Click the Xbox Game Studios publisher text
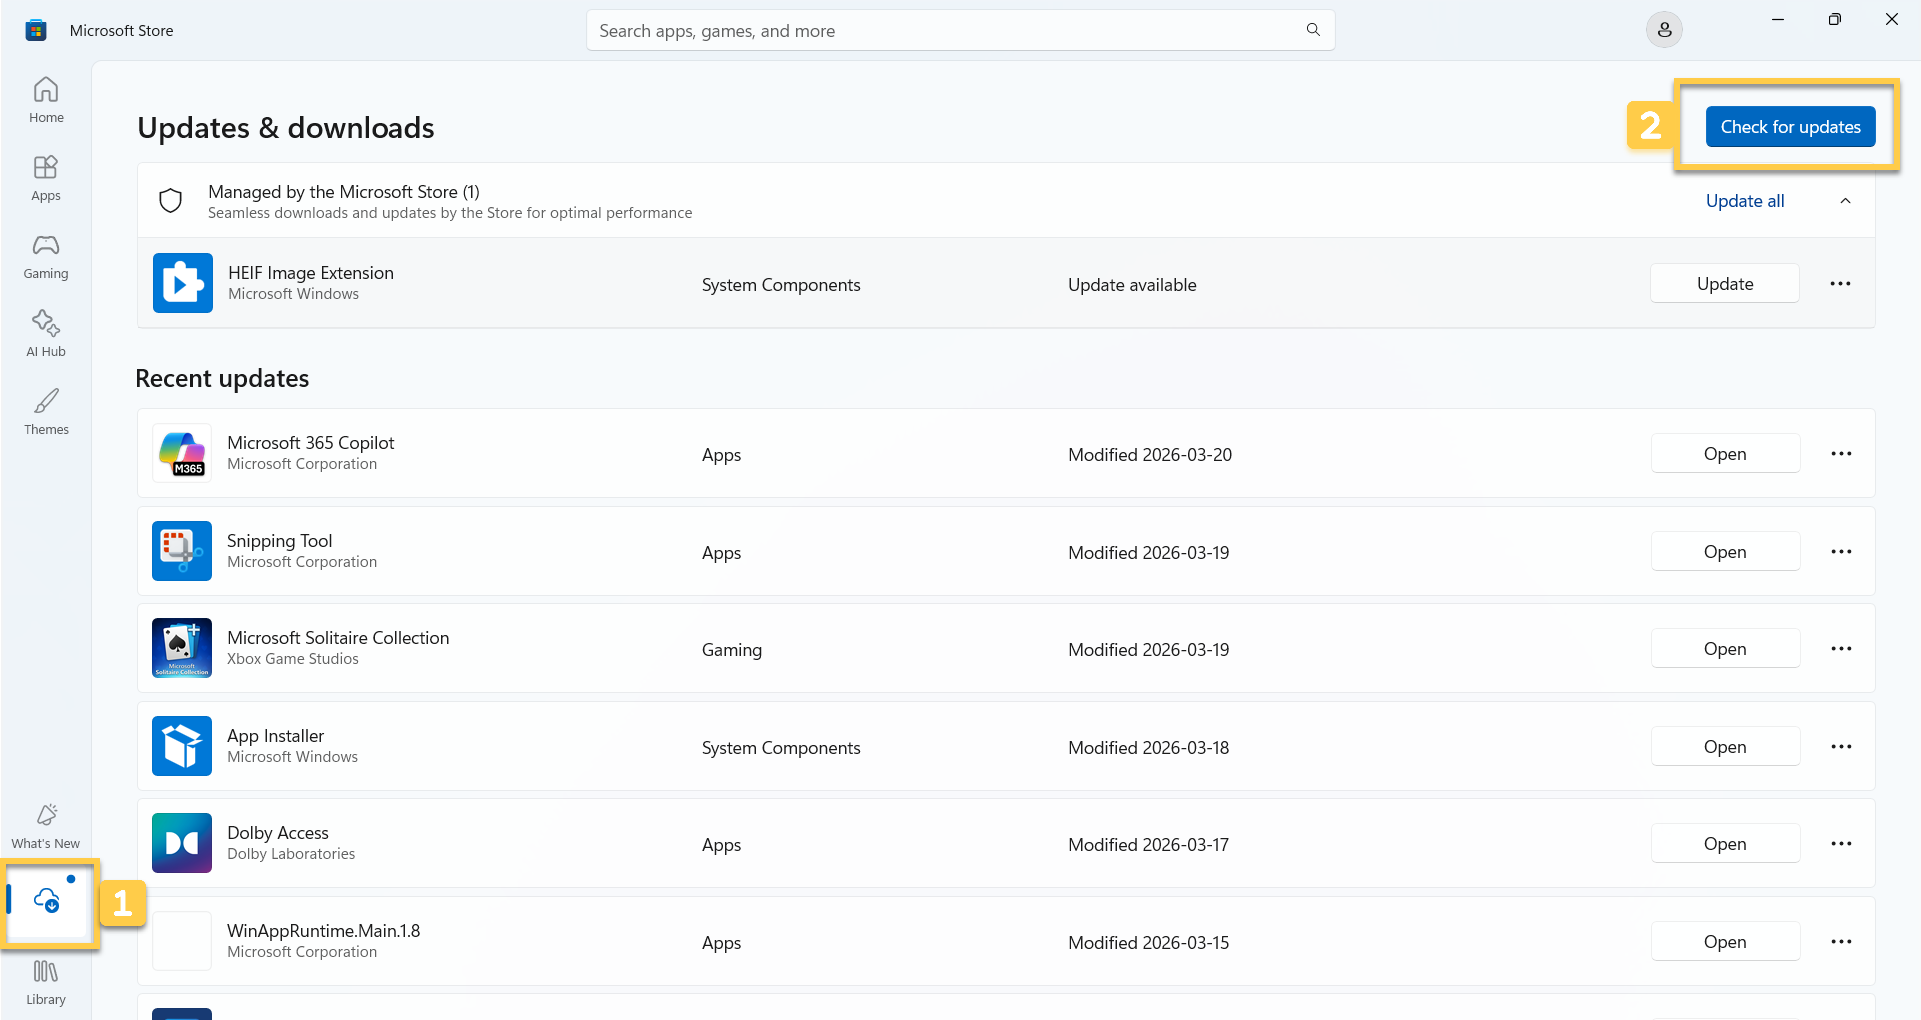Image resolution: width=1921 pixels, height=1020 pixels. pyautogui.click(x=293, y=659)
